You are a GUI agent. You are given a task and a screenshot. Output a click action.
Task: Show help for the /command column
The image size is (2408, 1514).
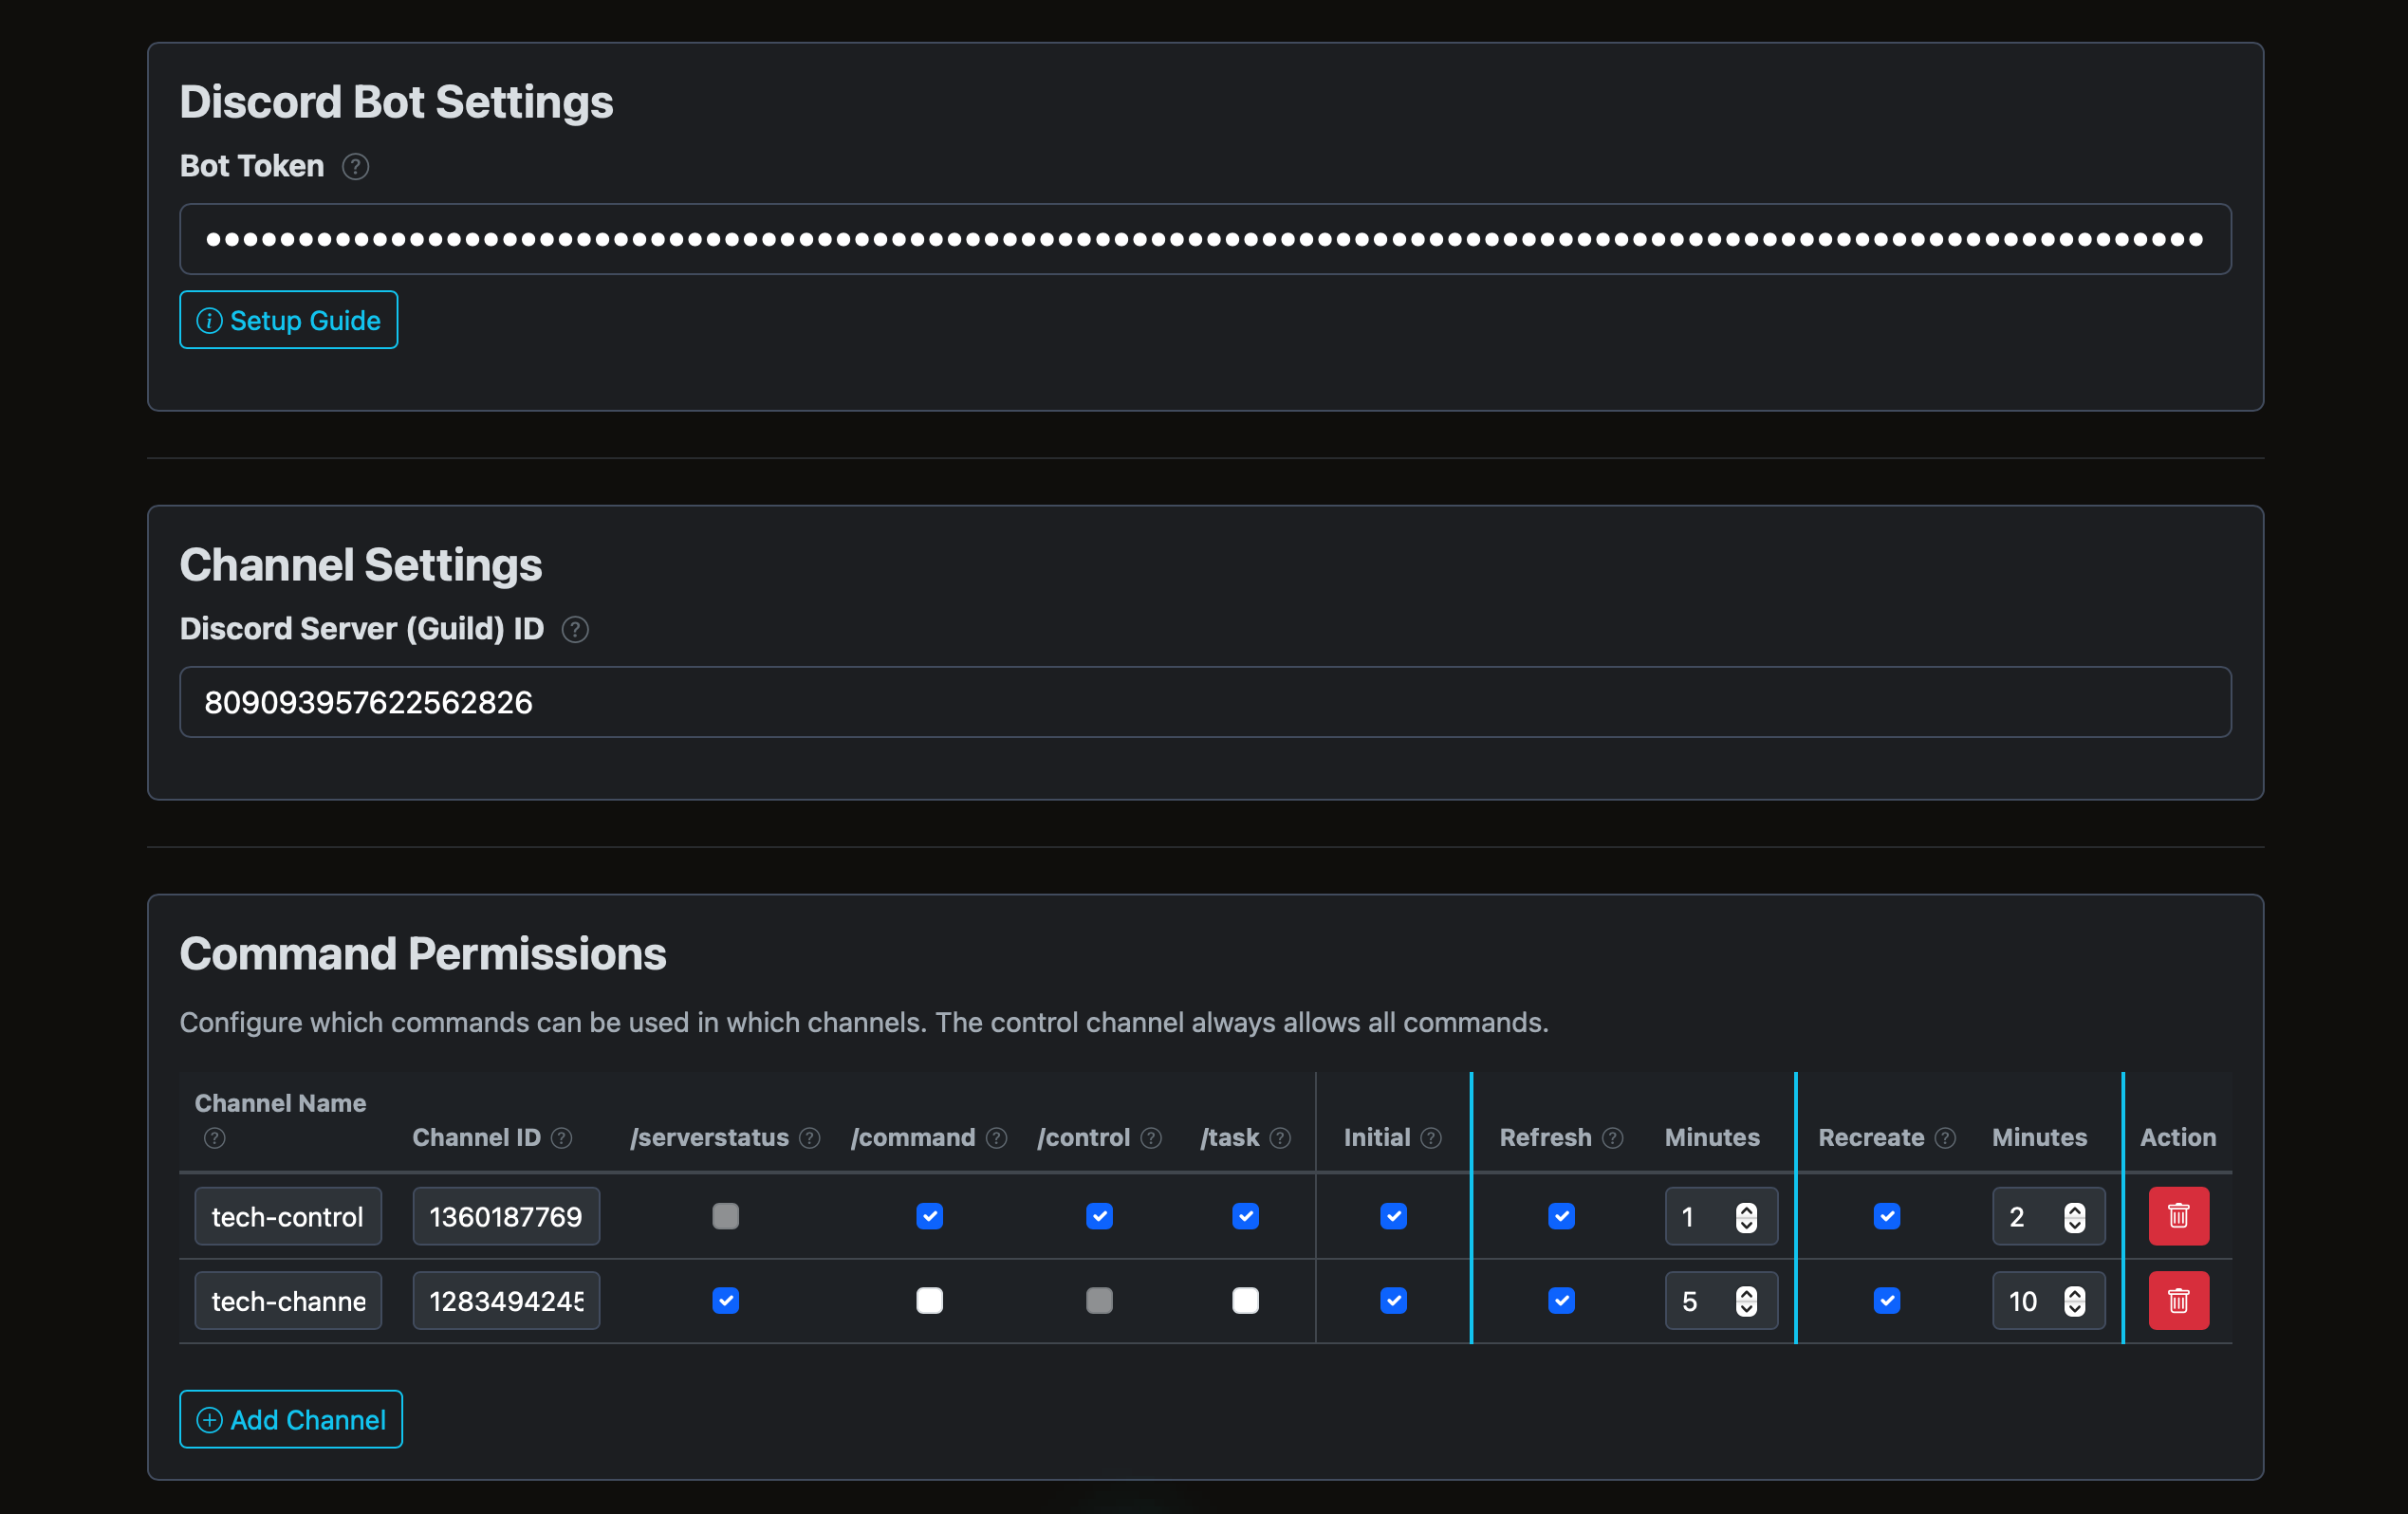click(x=997, y=1138)
